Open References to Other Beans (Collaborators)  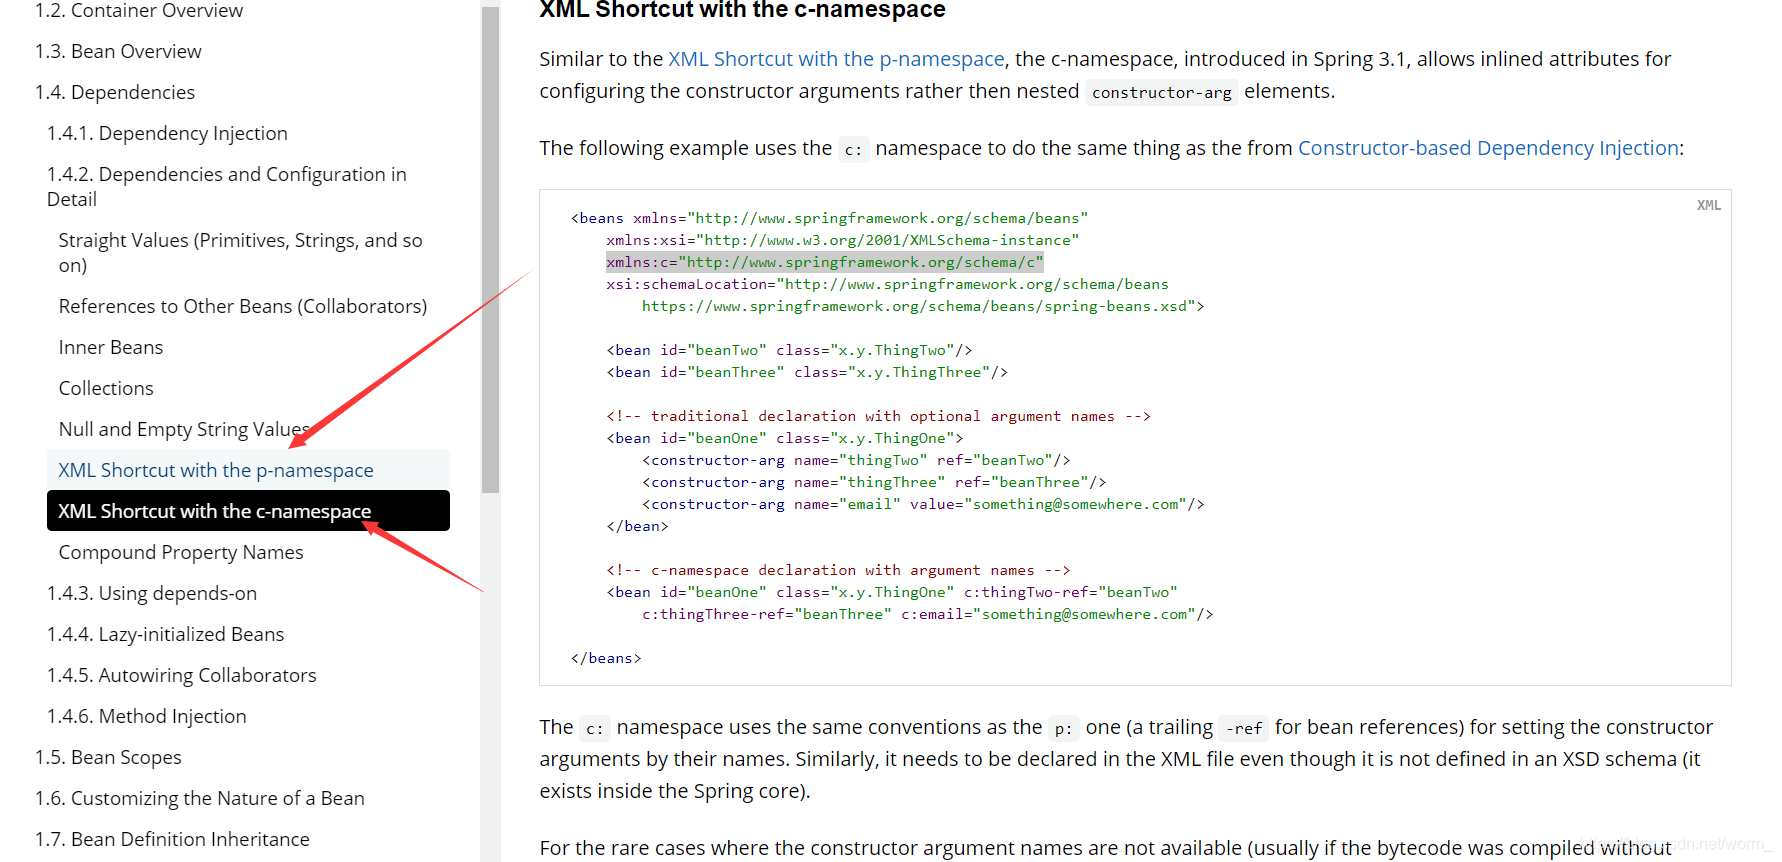pos(243,306)
